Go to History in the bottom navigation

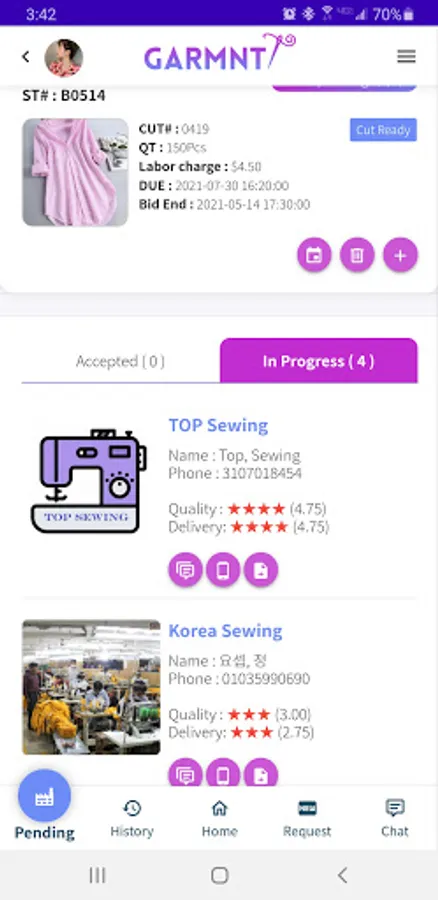[132, 818]
